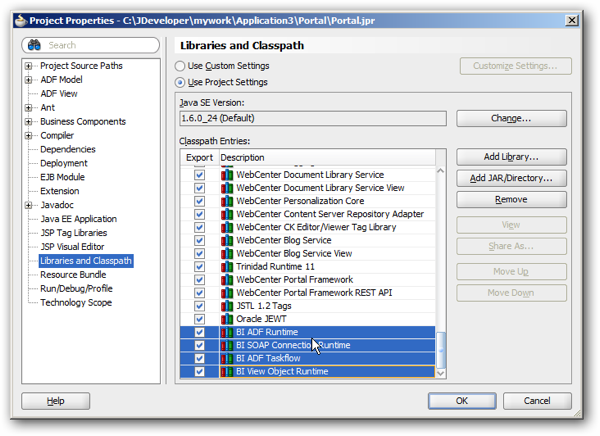Select the WebCenter Blog Service View row

(308, 253)
